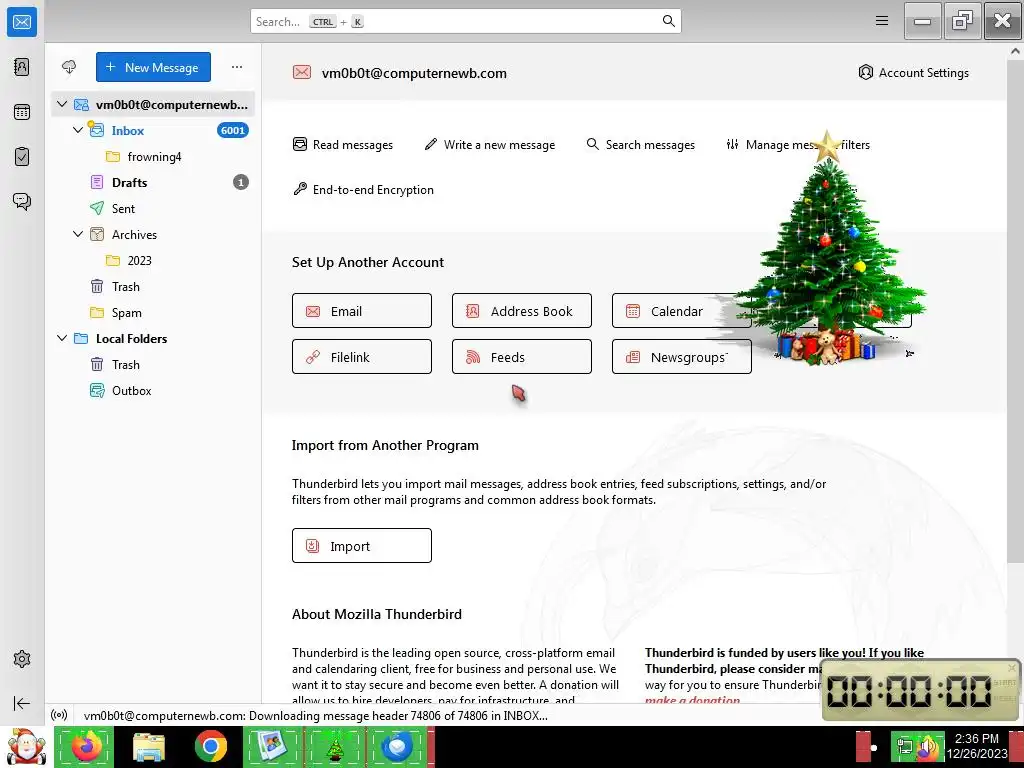Set up Filelink
Viewport: 1024px width, 768px height.
click(x=362, y=357)
